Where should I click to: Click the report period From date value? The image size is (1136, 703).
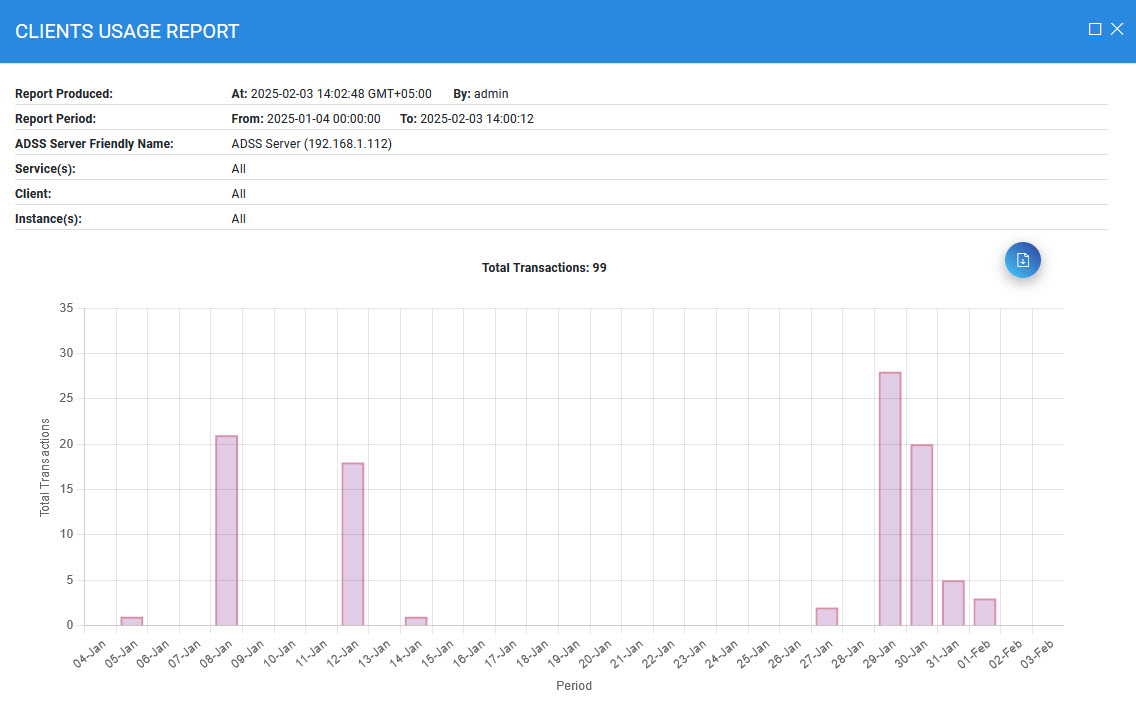point(323,119)
